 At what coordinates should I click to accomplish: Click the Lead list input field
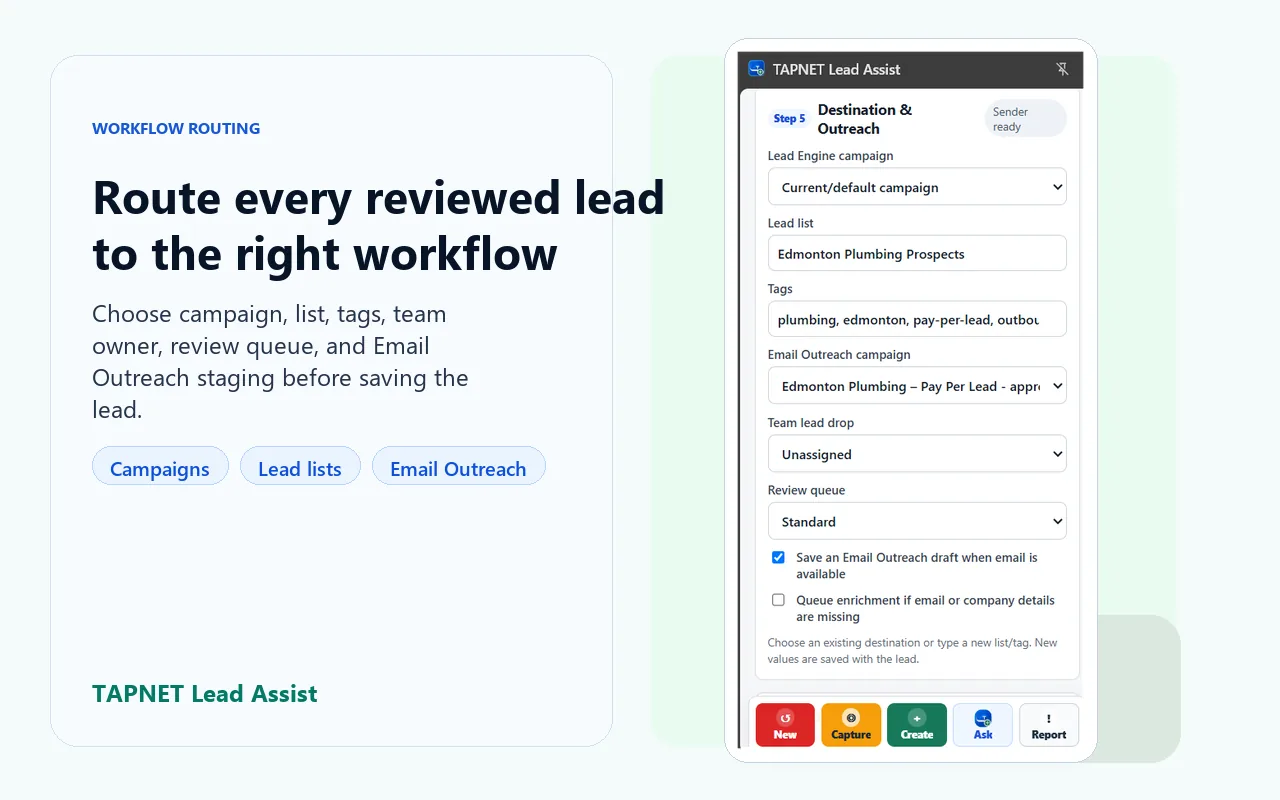pyautogui.click(x=917, y=253)
